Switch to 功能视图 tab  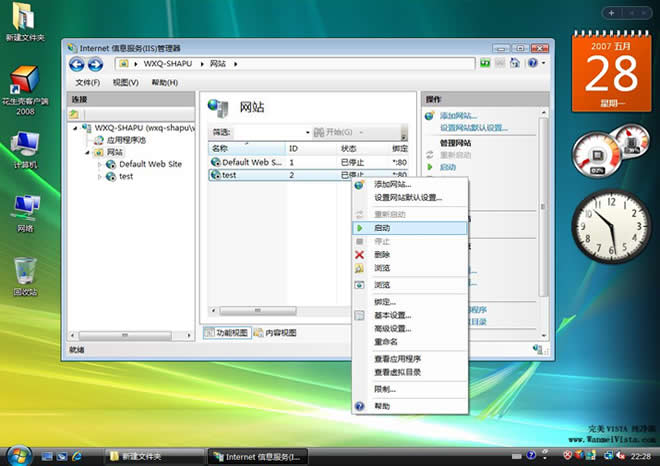(x=227, y=332)
